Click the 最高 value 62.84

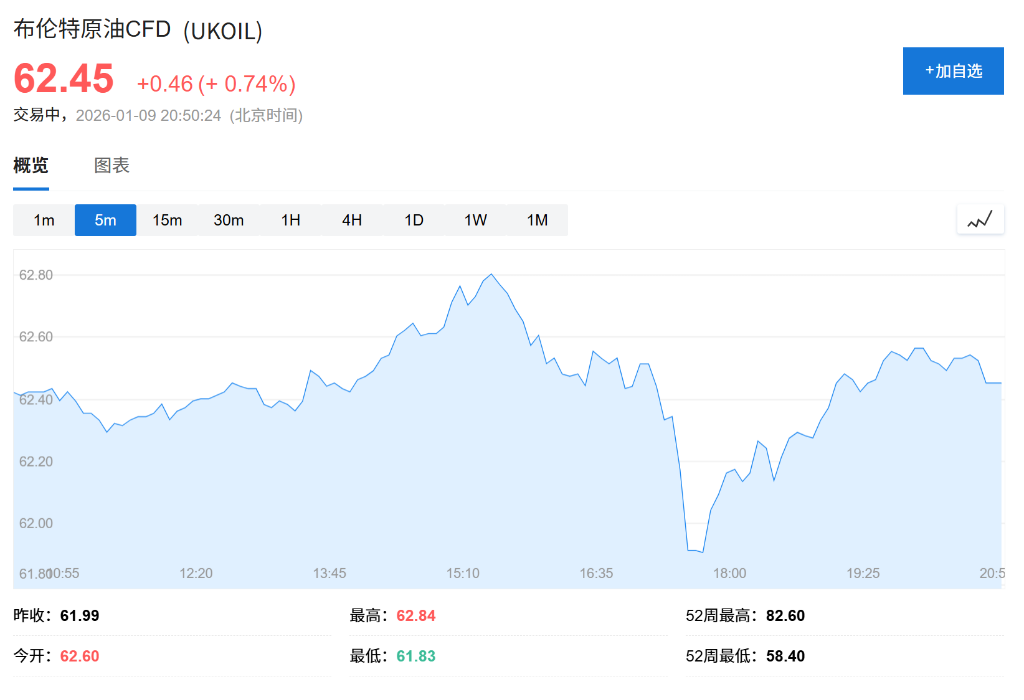click(415, 615)
